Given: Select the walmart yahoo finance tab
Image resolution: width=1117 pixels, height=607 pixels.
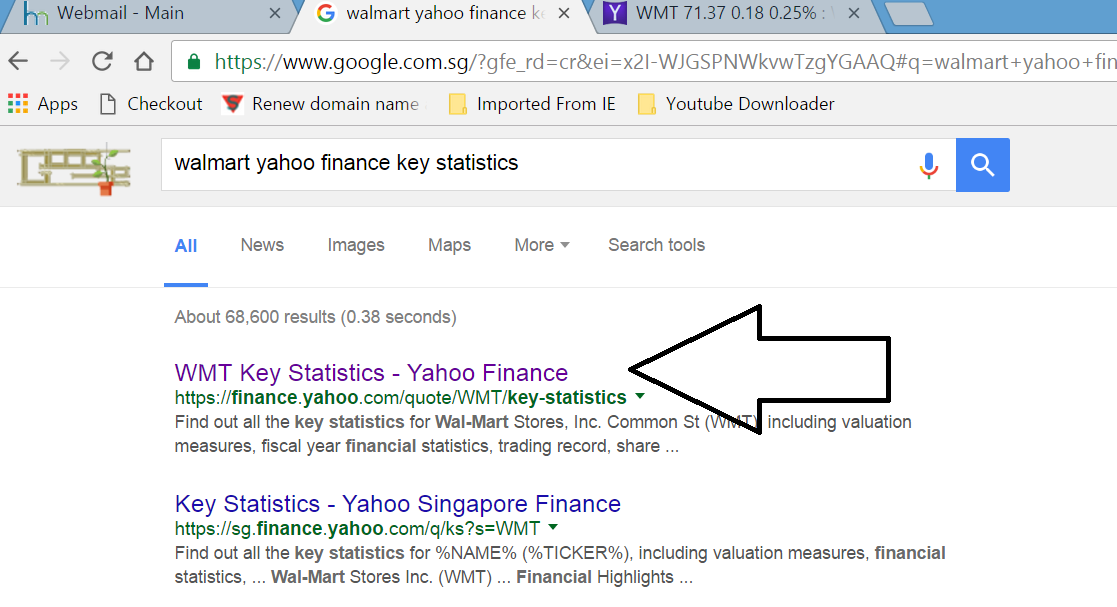Looking at the screenshot, I should (x=442, y=14).
